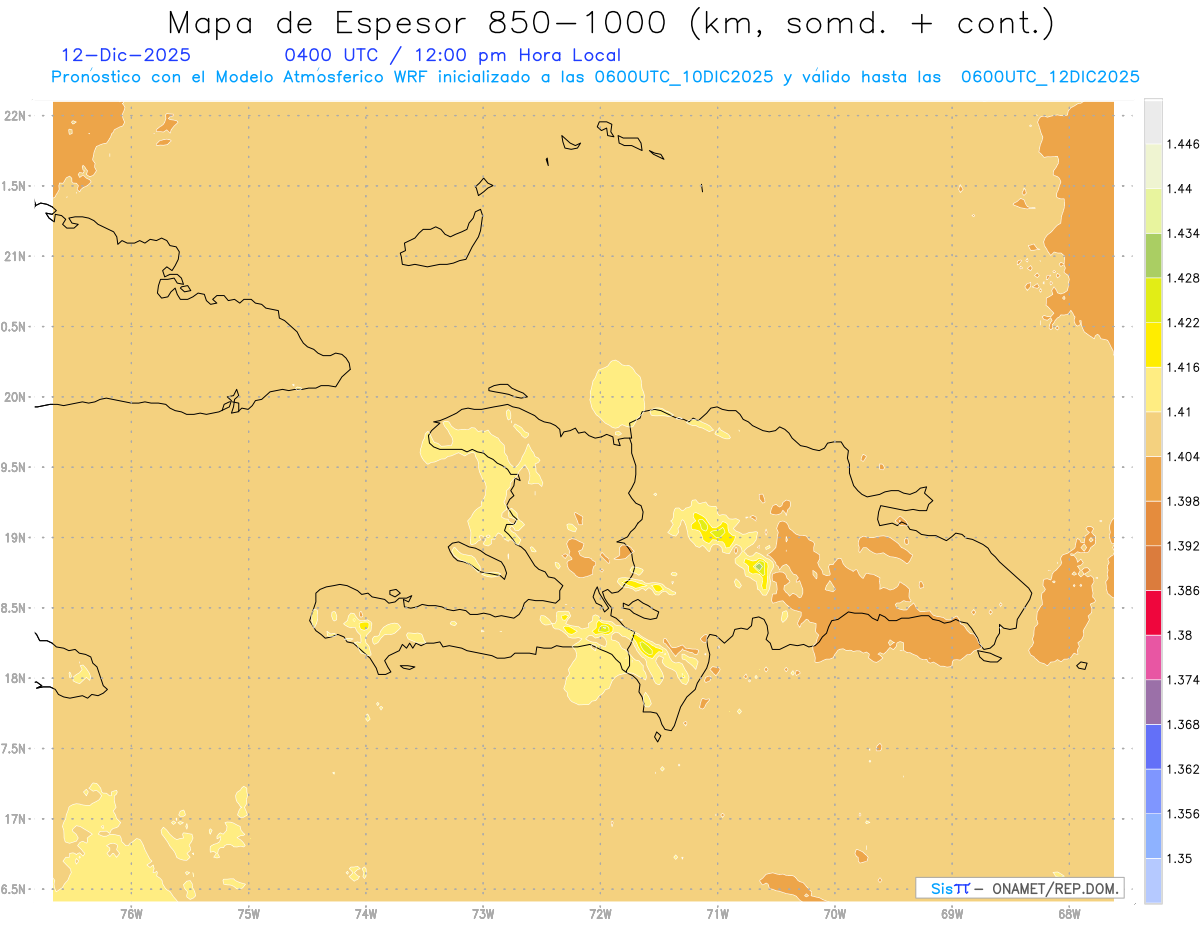
Task: Click the '20N' latitude label
Action: coord(15,397)
